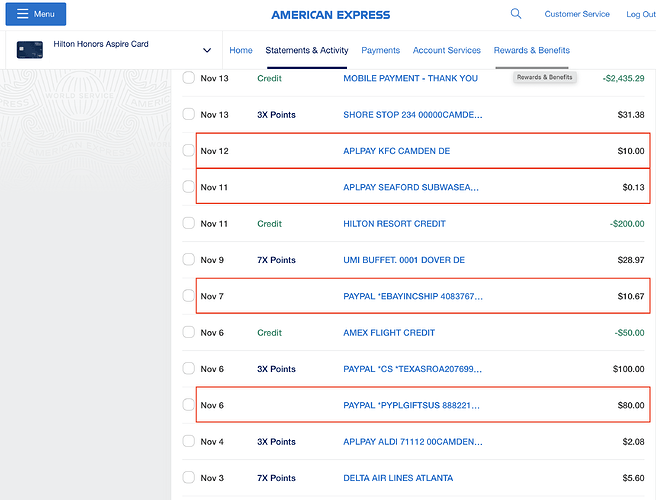
Task: Go to the Home tab
Action: click(x=241, y=50)
